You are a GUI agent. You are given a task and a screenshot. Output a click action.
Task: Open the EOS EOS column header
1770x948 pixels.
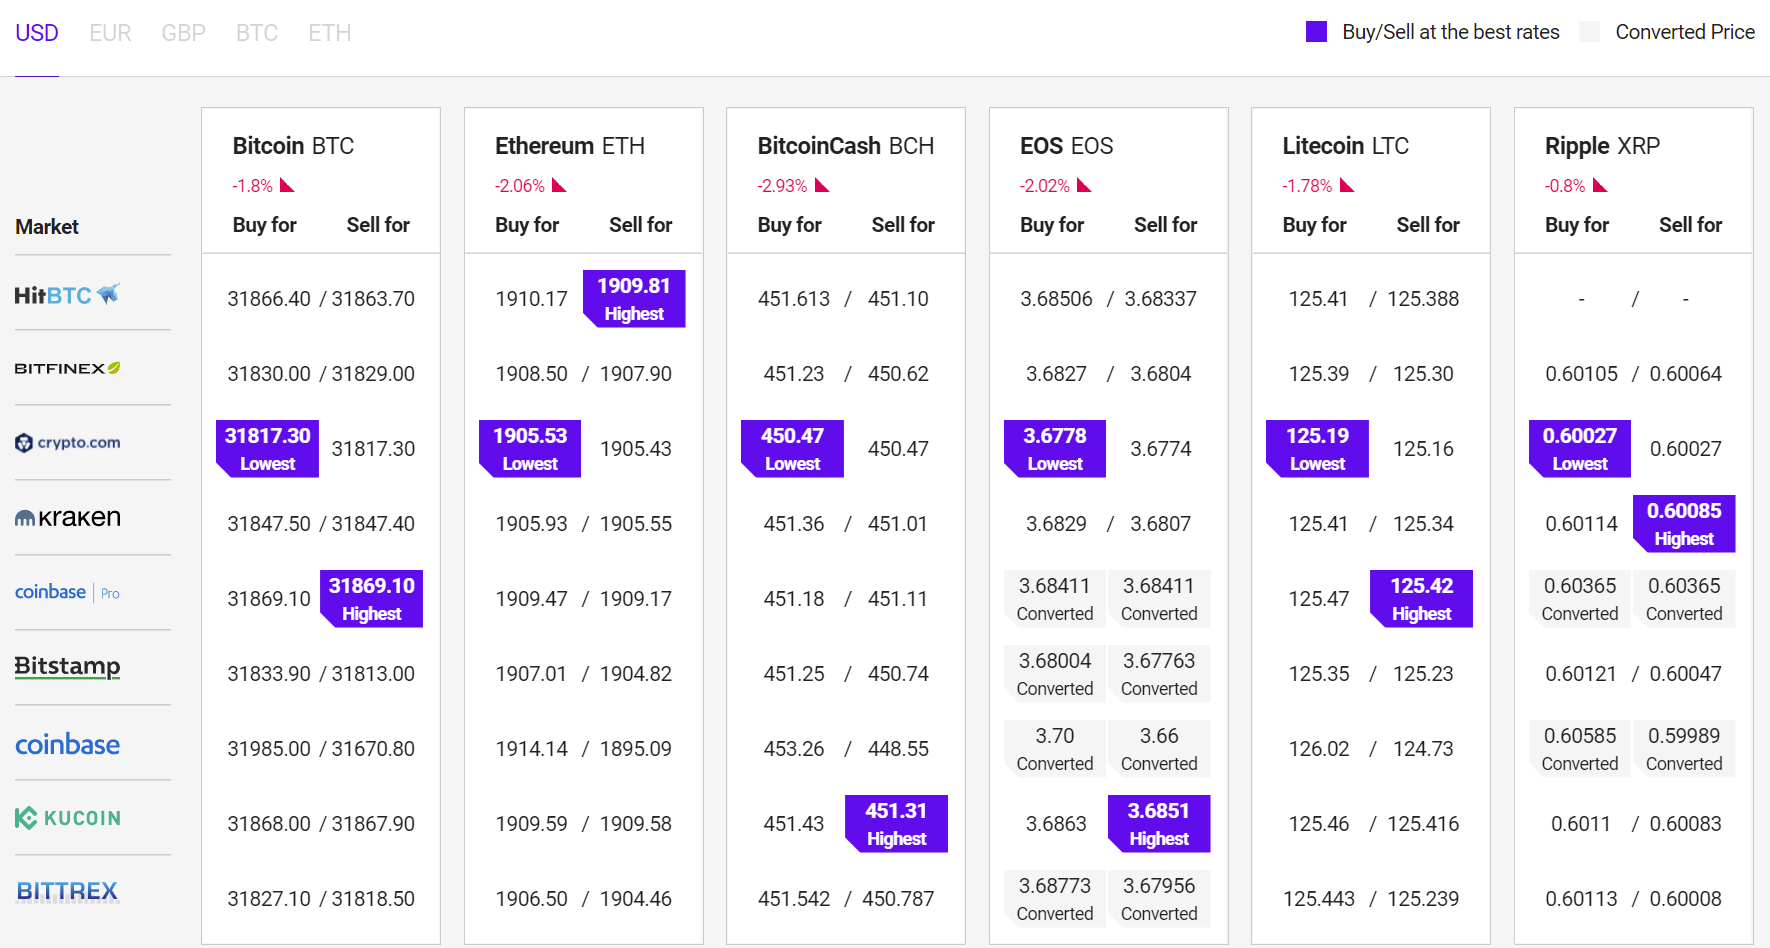(x=1066, y=146)
